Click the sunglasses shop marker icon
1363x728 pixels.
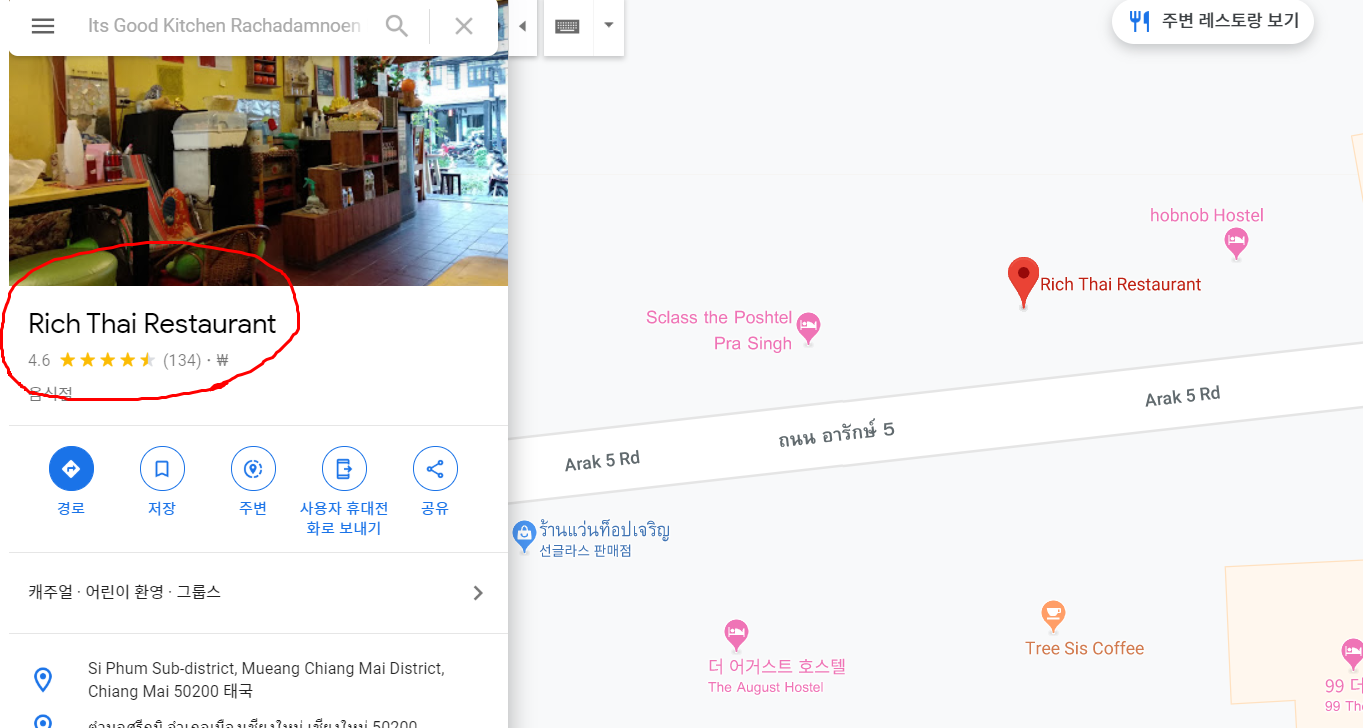(x=523, y=536)
